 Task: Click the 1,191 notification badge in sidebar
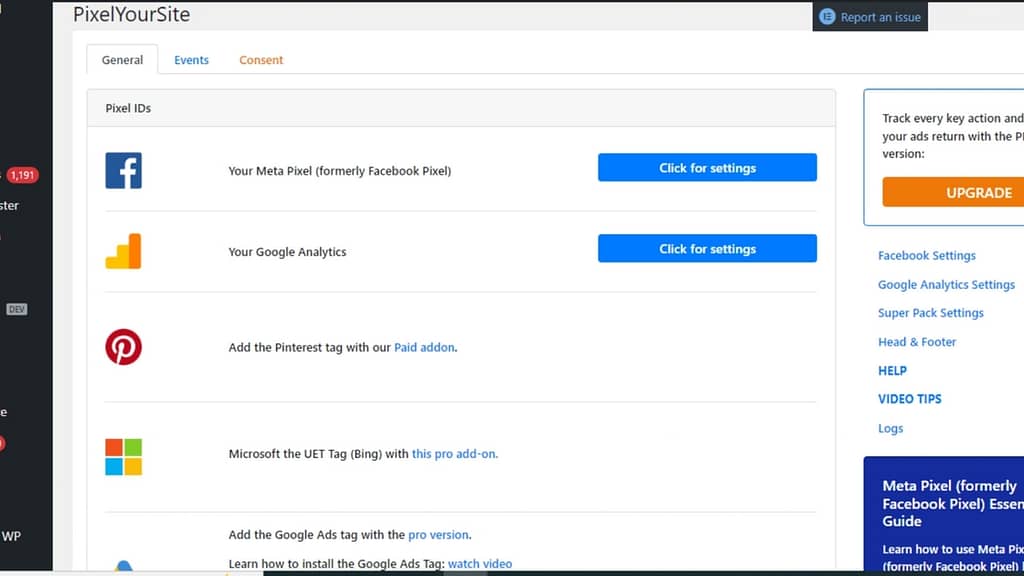click(x=22, y=175)
